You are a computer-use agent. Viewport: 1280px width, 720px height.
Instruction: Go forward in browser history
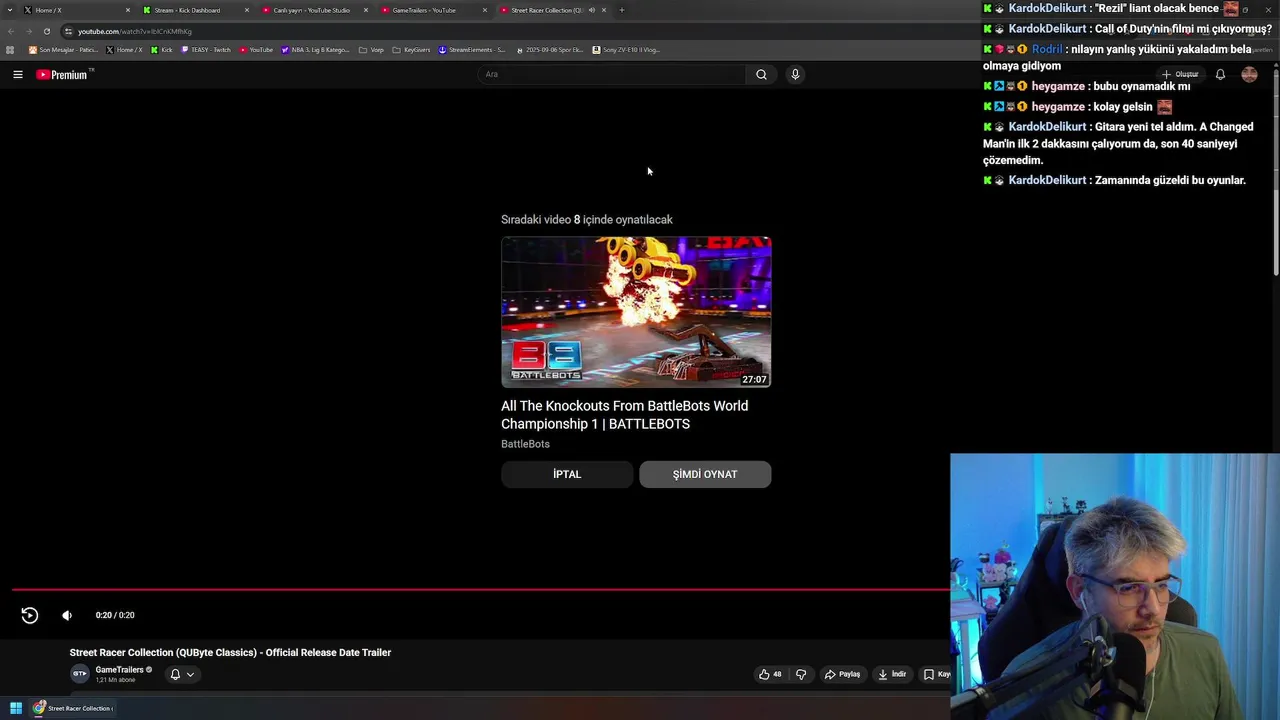28,31
